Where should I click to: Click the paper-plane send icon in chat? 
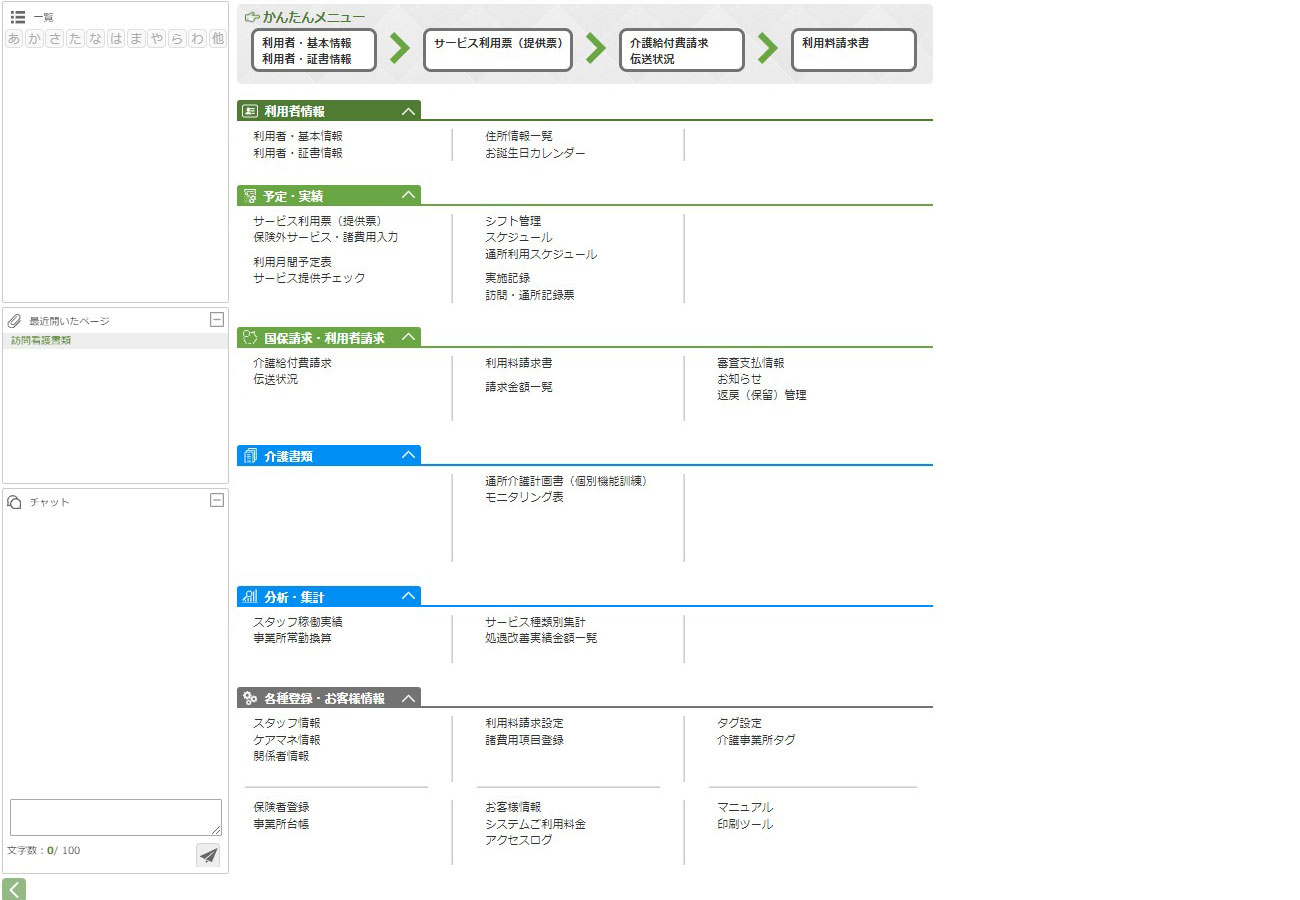coord(208,855)
